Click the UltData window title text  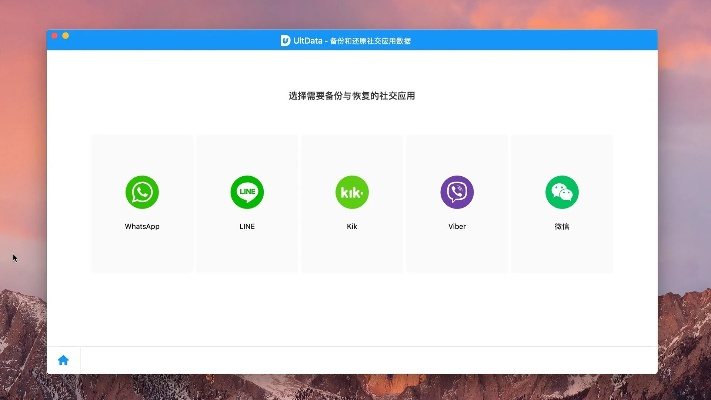pyautogui.click(x=352, y=40)
